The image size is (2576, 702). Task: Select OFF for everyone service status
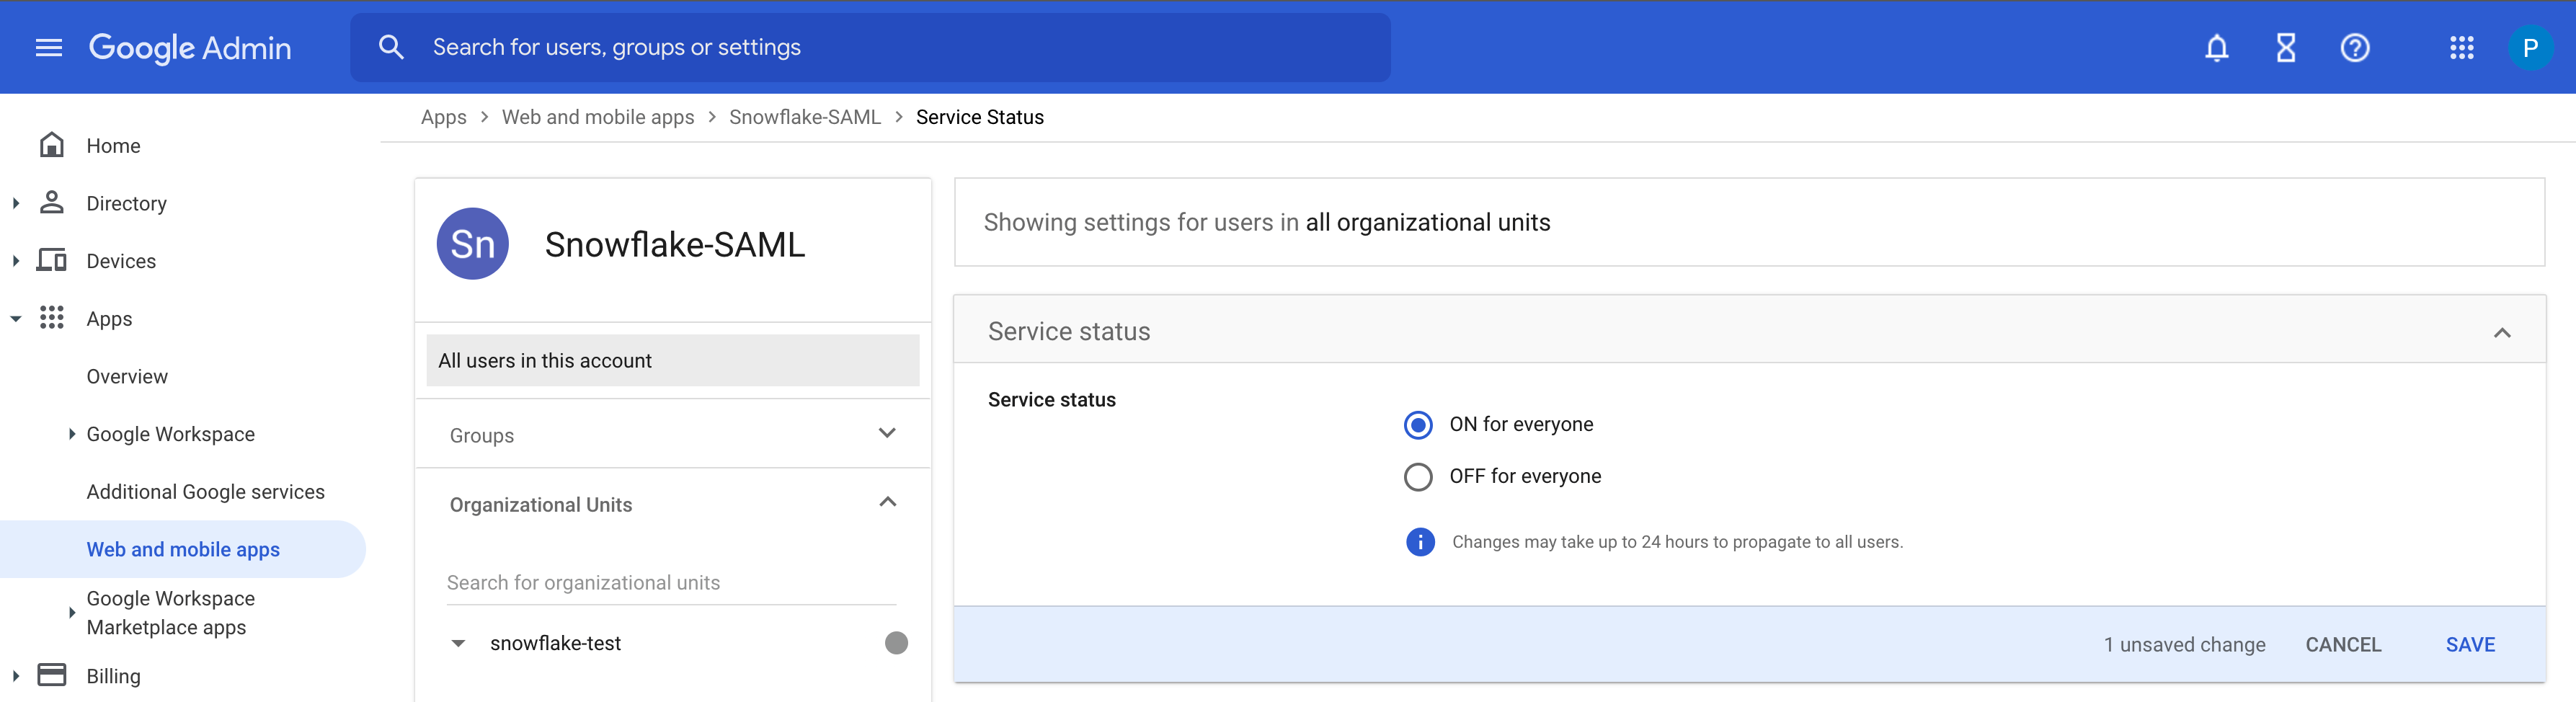click(x=1418, y=477)
